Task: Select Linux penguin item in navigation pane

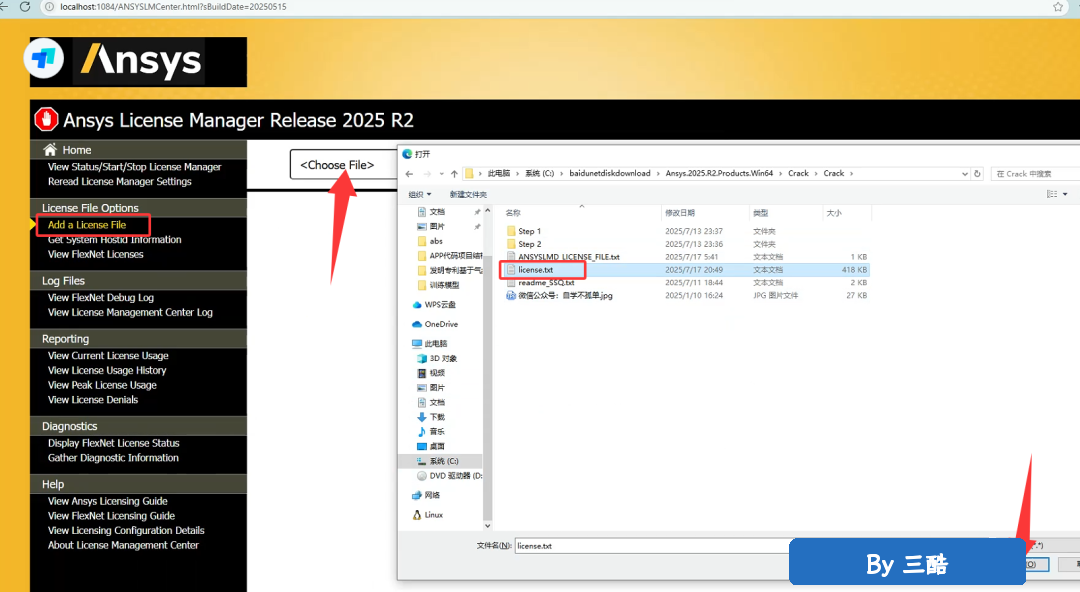Action: [428, 515]
